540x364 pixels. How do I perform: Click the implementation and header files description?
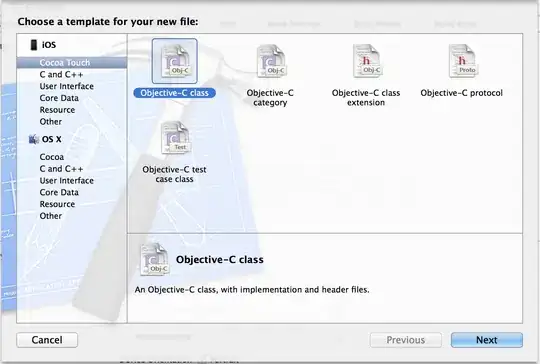pos(252,290)
